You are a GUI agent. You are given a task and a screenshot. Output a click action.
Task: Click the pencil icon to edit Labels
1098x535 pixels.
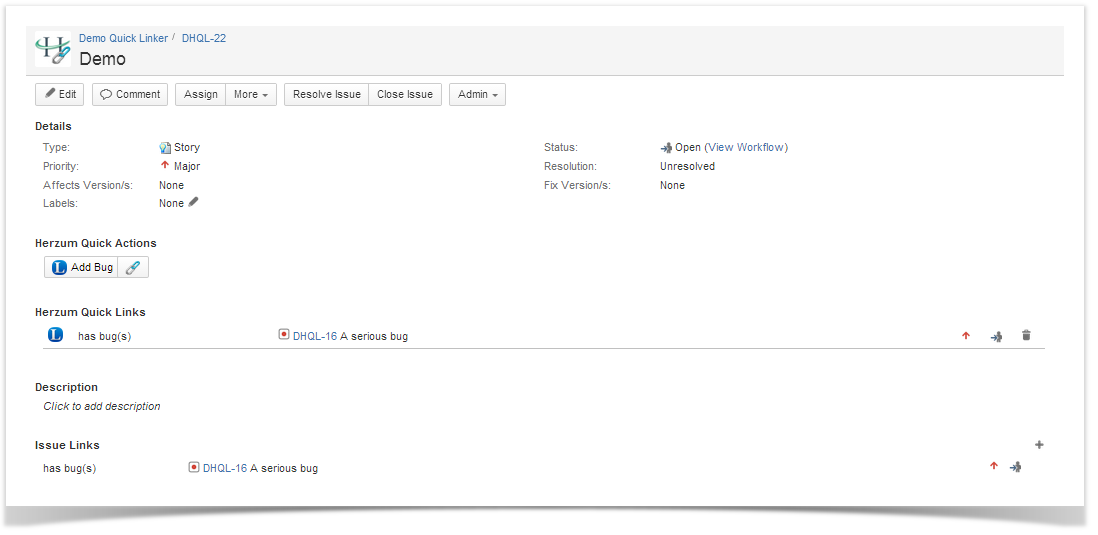(x=194, y=203)
